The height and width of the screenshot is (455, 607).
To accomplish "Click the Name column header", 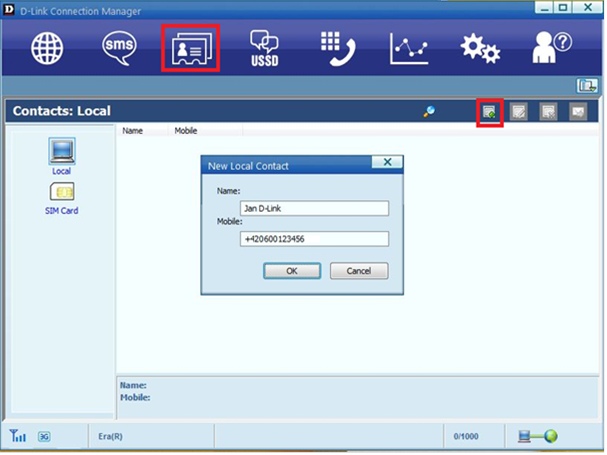I will pos(132,131).
